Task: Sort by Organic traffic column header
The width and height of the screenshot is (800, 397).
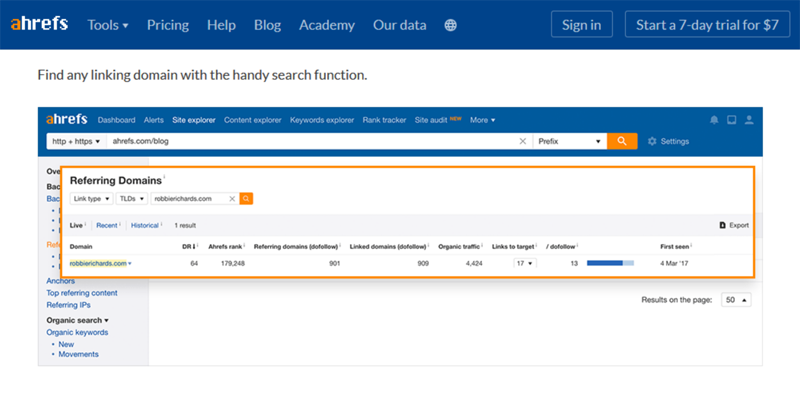Action: click(x=460, y=246)
